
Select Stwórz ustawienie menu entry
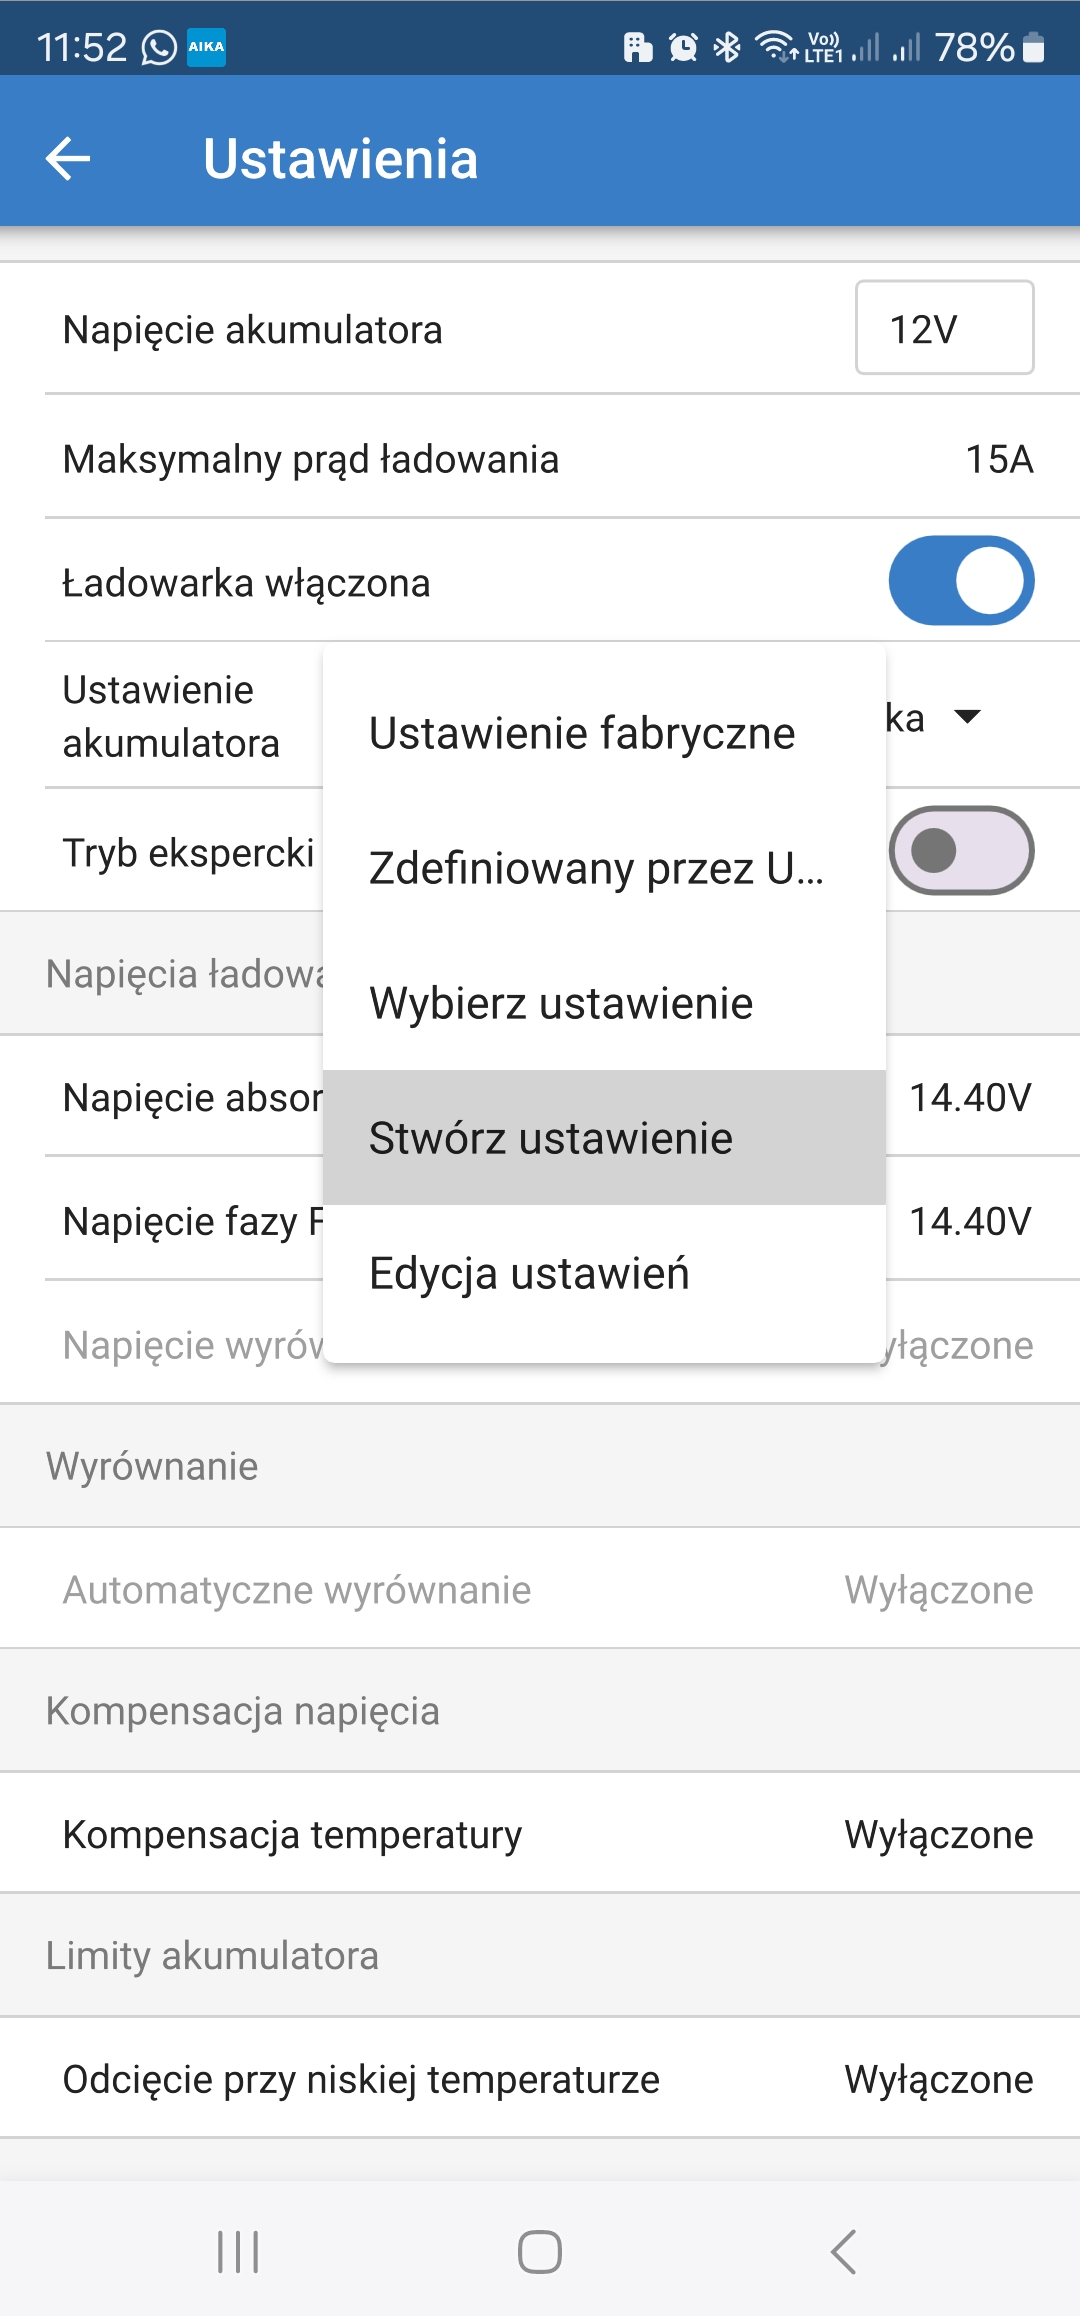(551, 1138)
